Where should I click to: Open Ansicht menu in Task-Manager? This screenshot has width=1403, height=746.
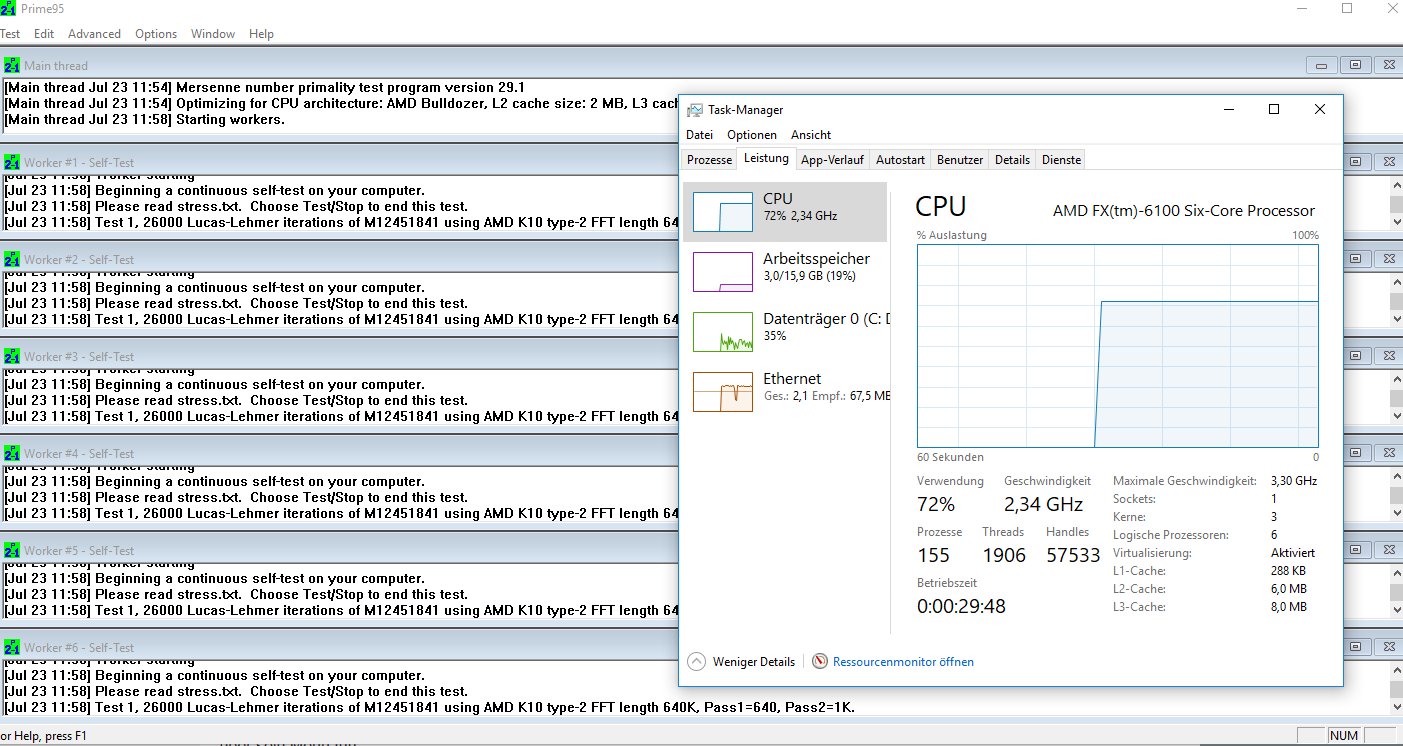[811, 135]
